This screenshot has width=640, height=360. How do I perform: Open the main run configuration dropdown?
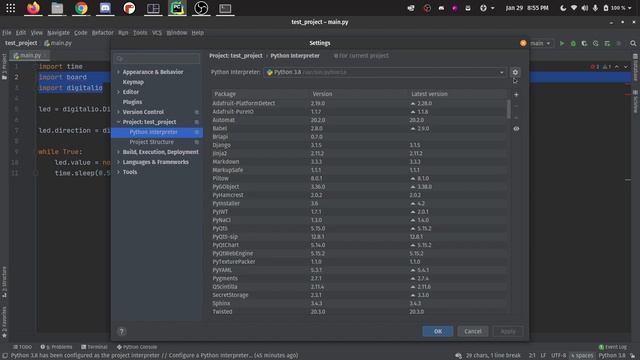540,43
